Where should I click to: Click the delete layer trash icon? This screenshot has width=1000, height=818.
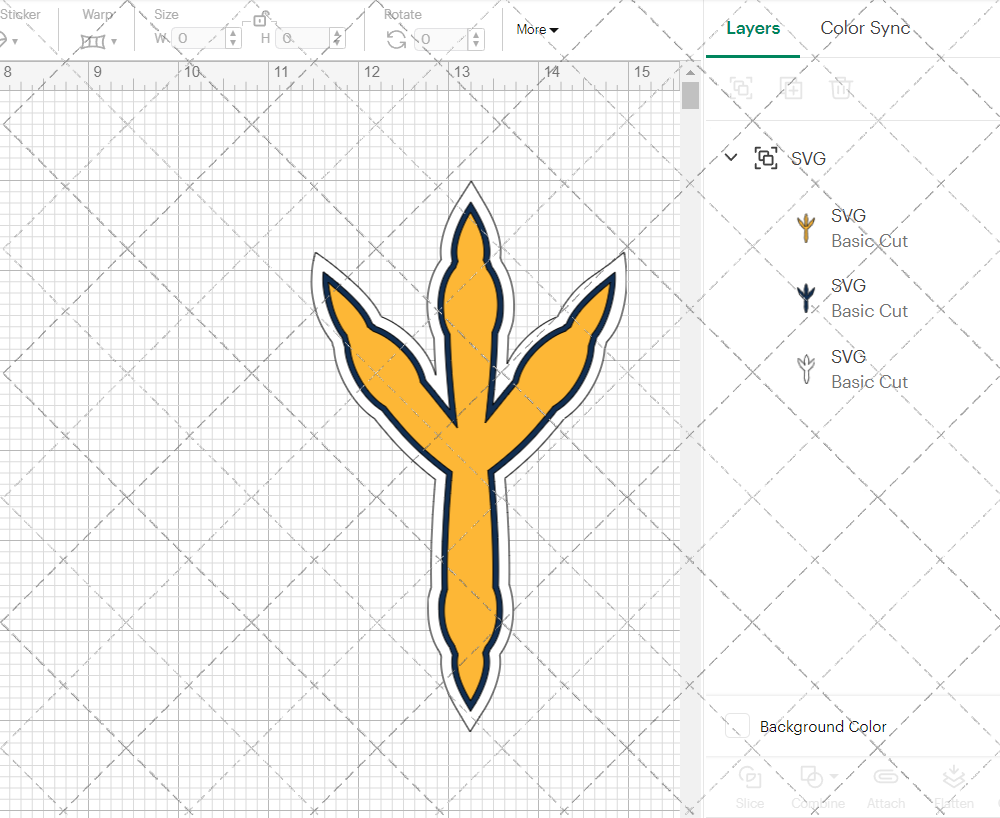[x=841, y=88]
